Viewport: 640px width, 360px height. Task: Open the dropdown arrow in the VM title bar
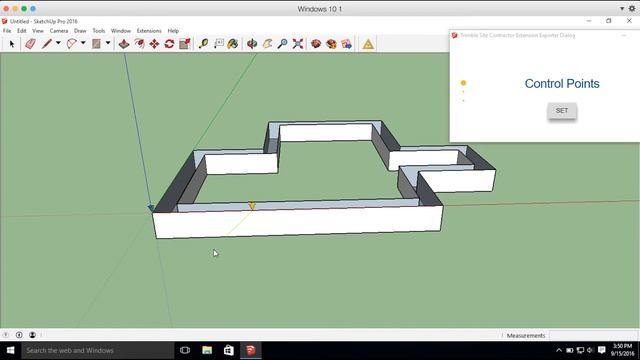click(x=622, y=9)
